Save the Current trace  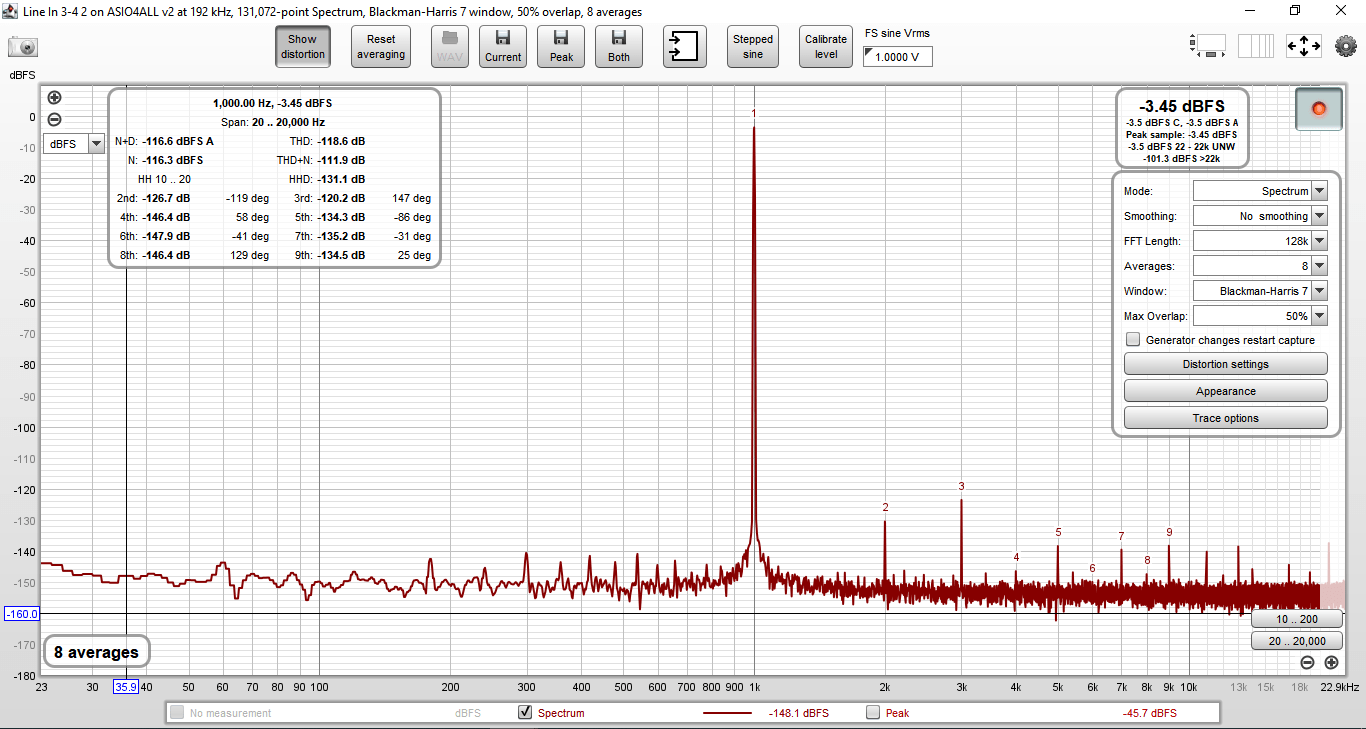[x=503, y=47]
